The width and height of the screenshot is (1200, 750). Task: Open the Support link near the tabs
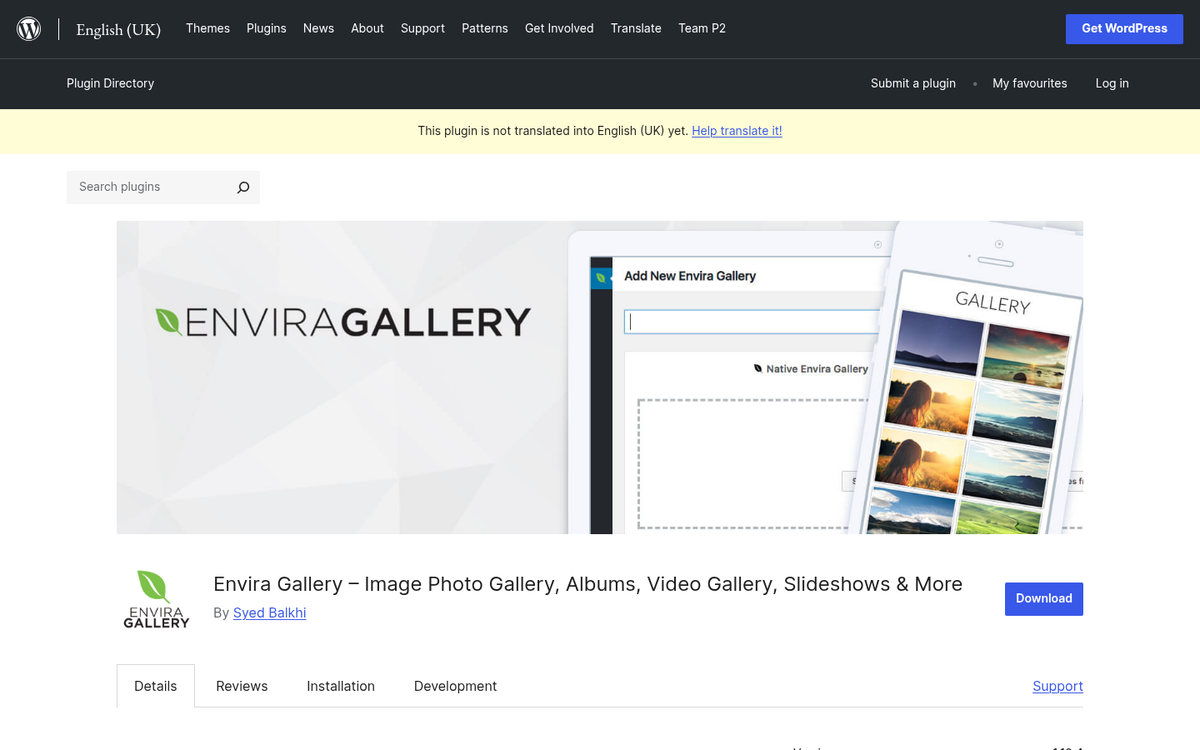[1057, 686]
